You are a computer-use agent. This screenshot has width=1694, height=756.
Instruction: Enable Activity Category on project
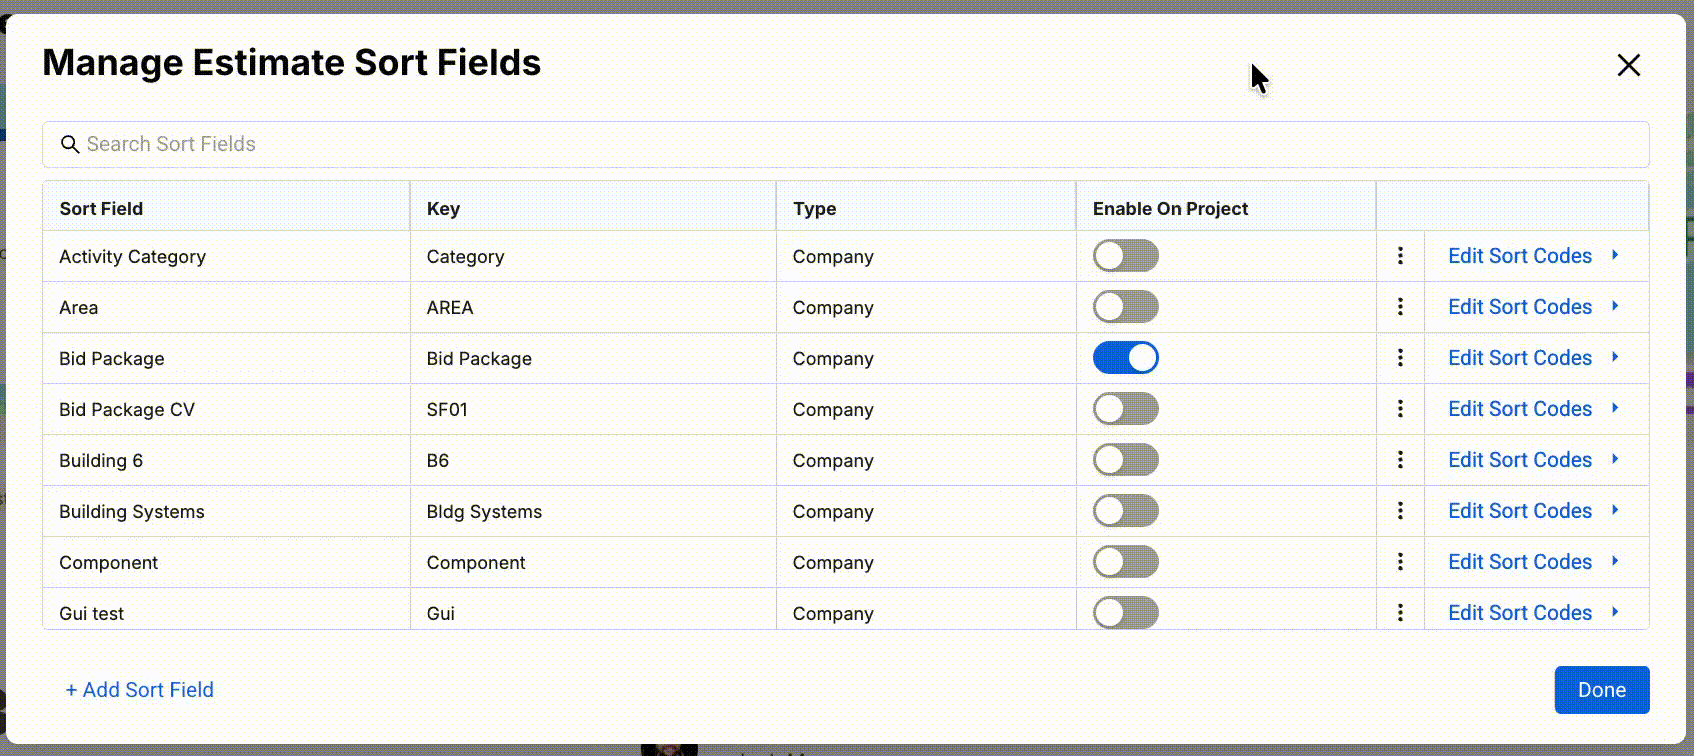point(1125,256)
